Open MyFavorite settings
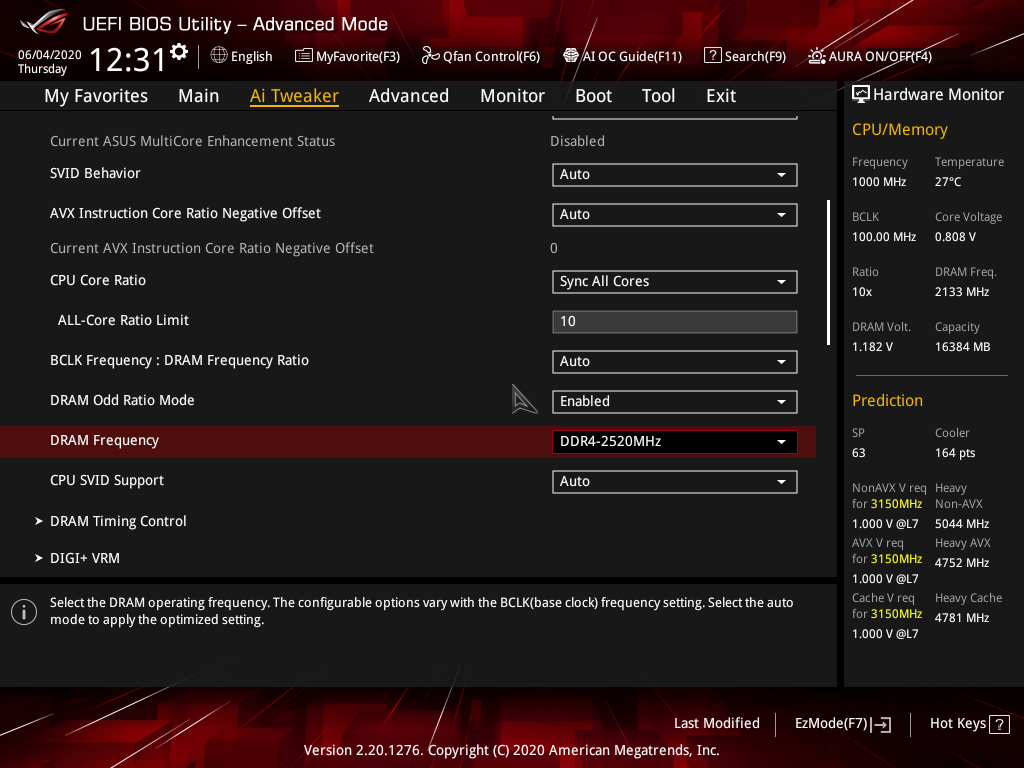Viewport: 1024px width, 768px height. (x=347, y=56)
